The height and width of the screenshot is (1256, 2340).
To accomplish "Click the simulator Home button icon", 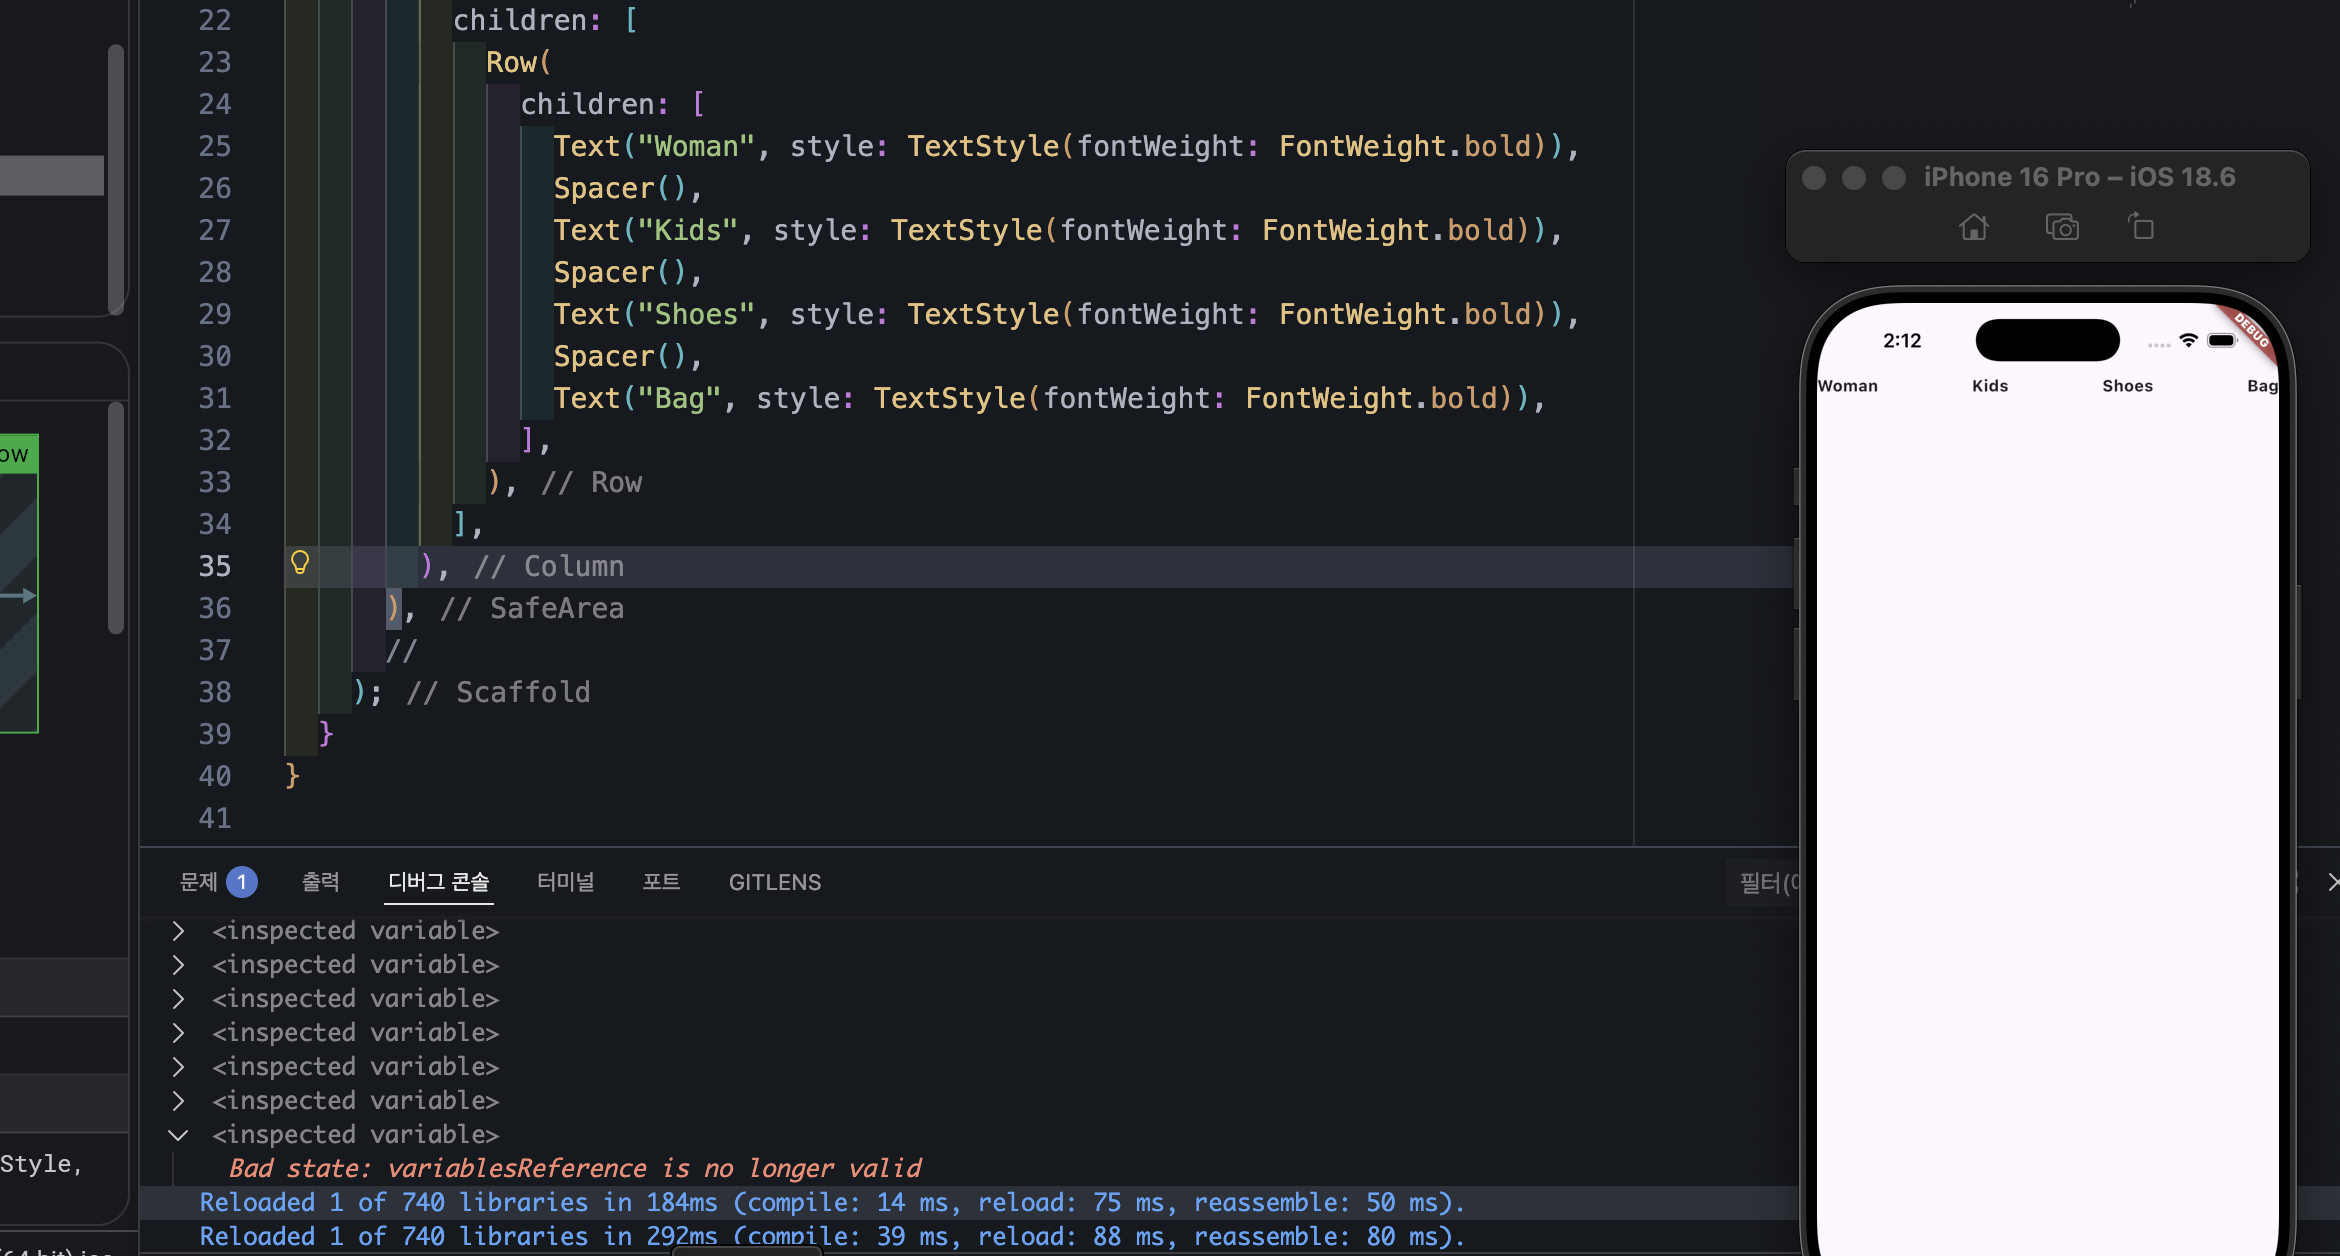I will [1973, 227].
